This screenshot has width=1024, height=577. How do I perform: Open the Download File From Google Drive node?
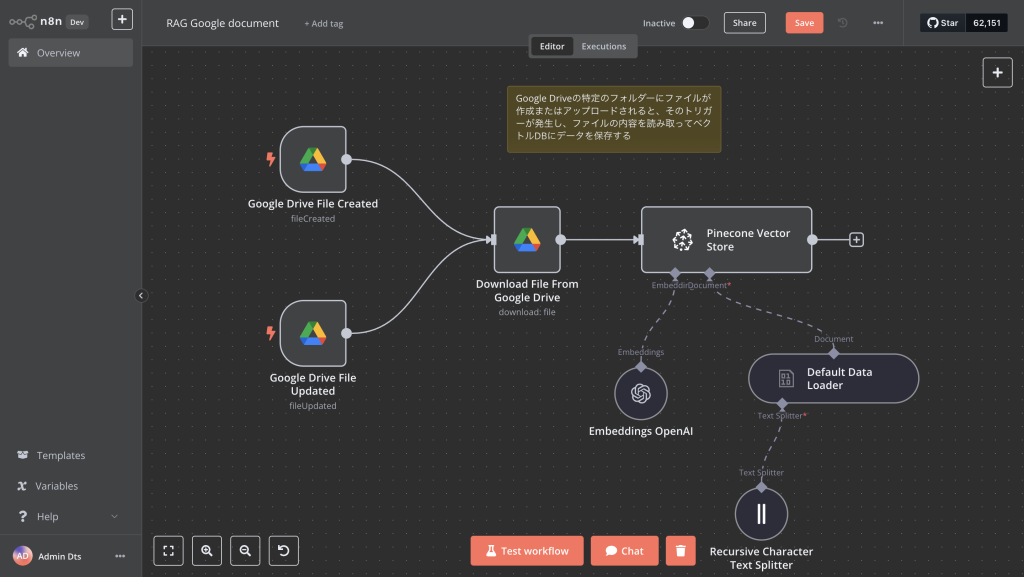527,240
